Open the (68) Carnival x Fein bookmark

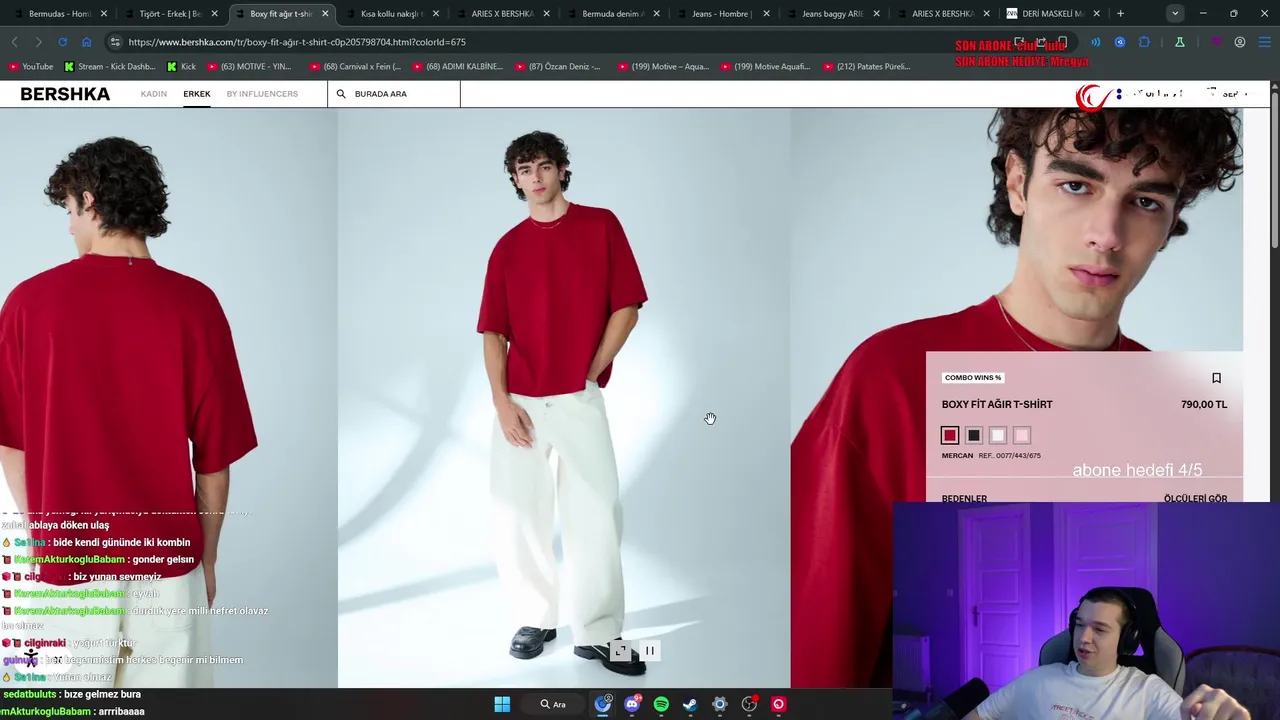(x=355, y=67)
